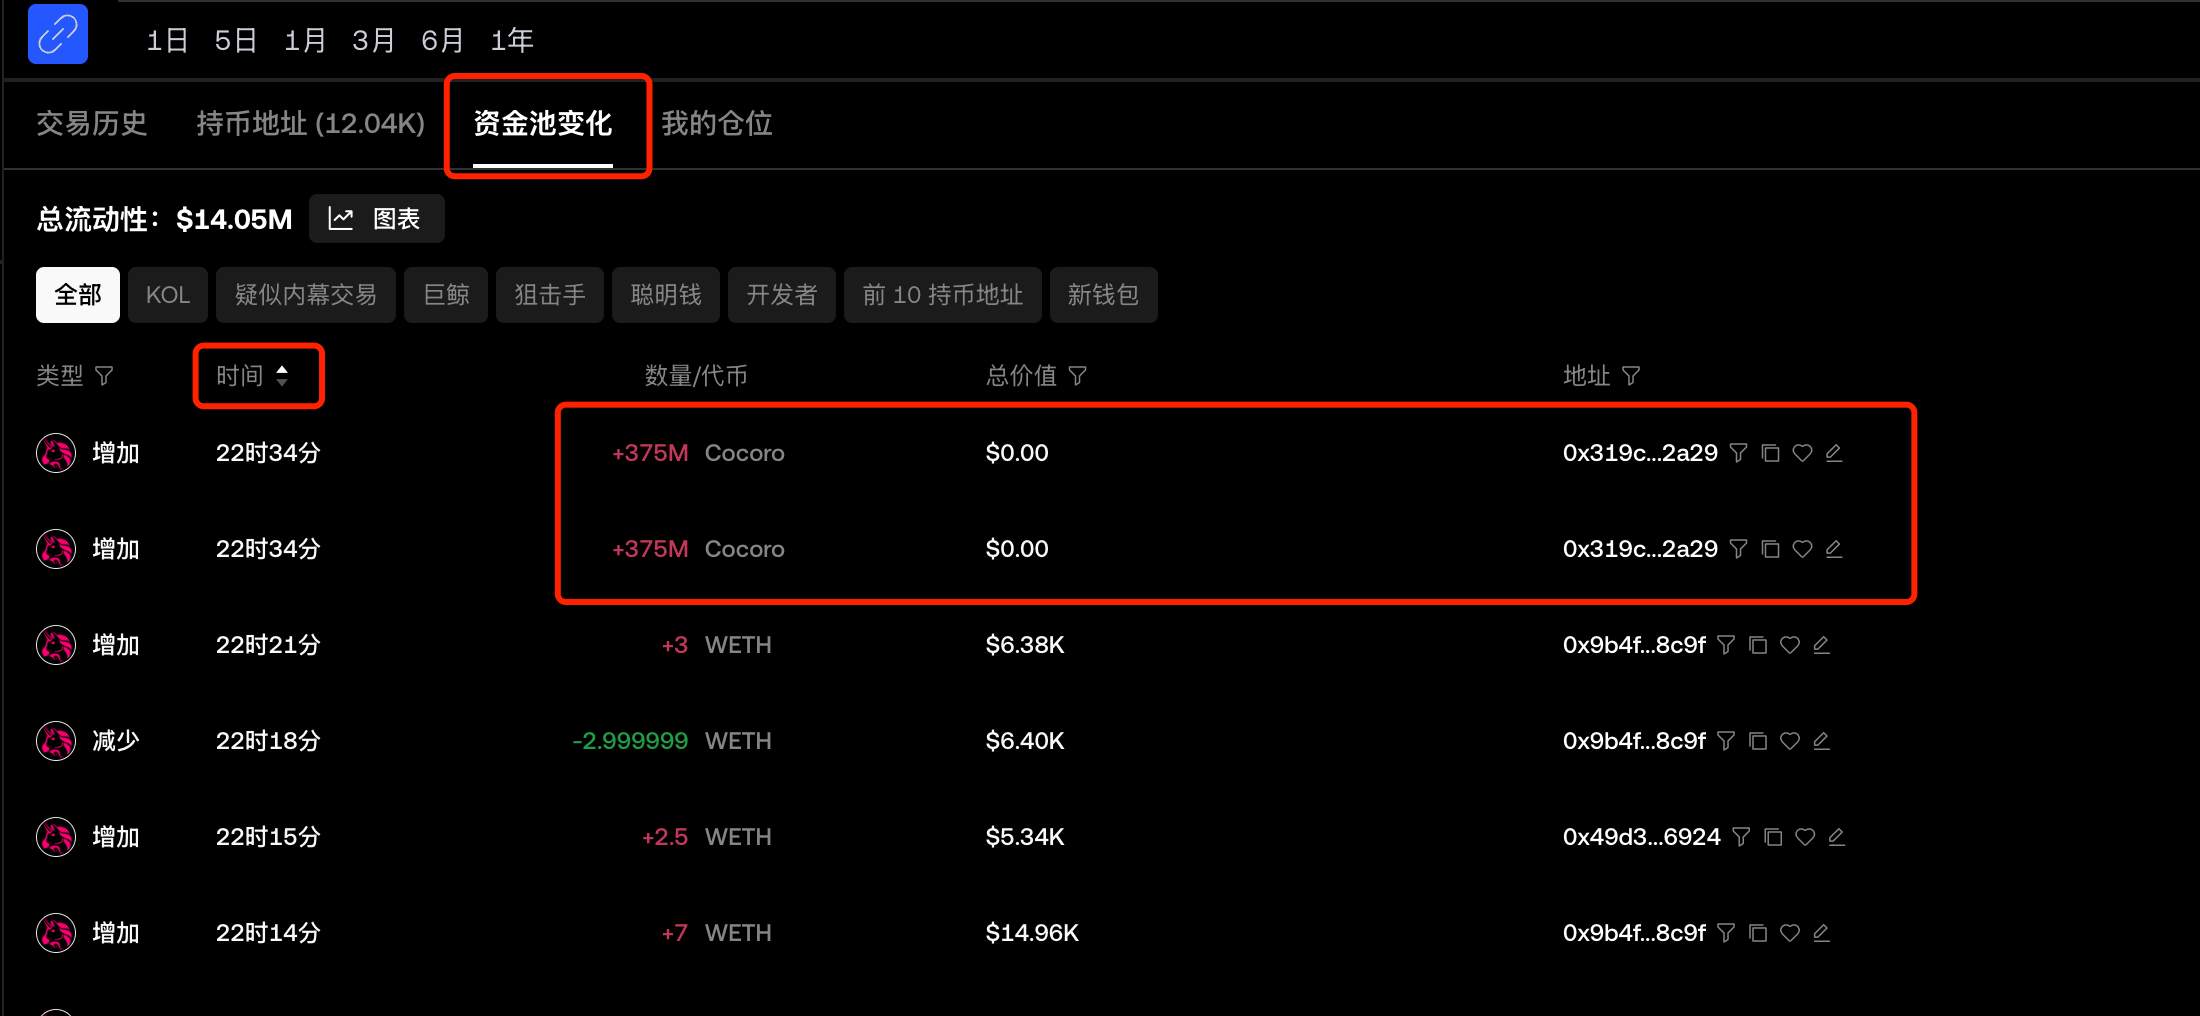Select the 聪明钱 filter chip

tap(666, 295)
